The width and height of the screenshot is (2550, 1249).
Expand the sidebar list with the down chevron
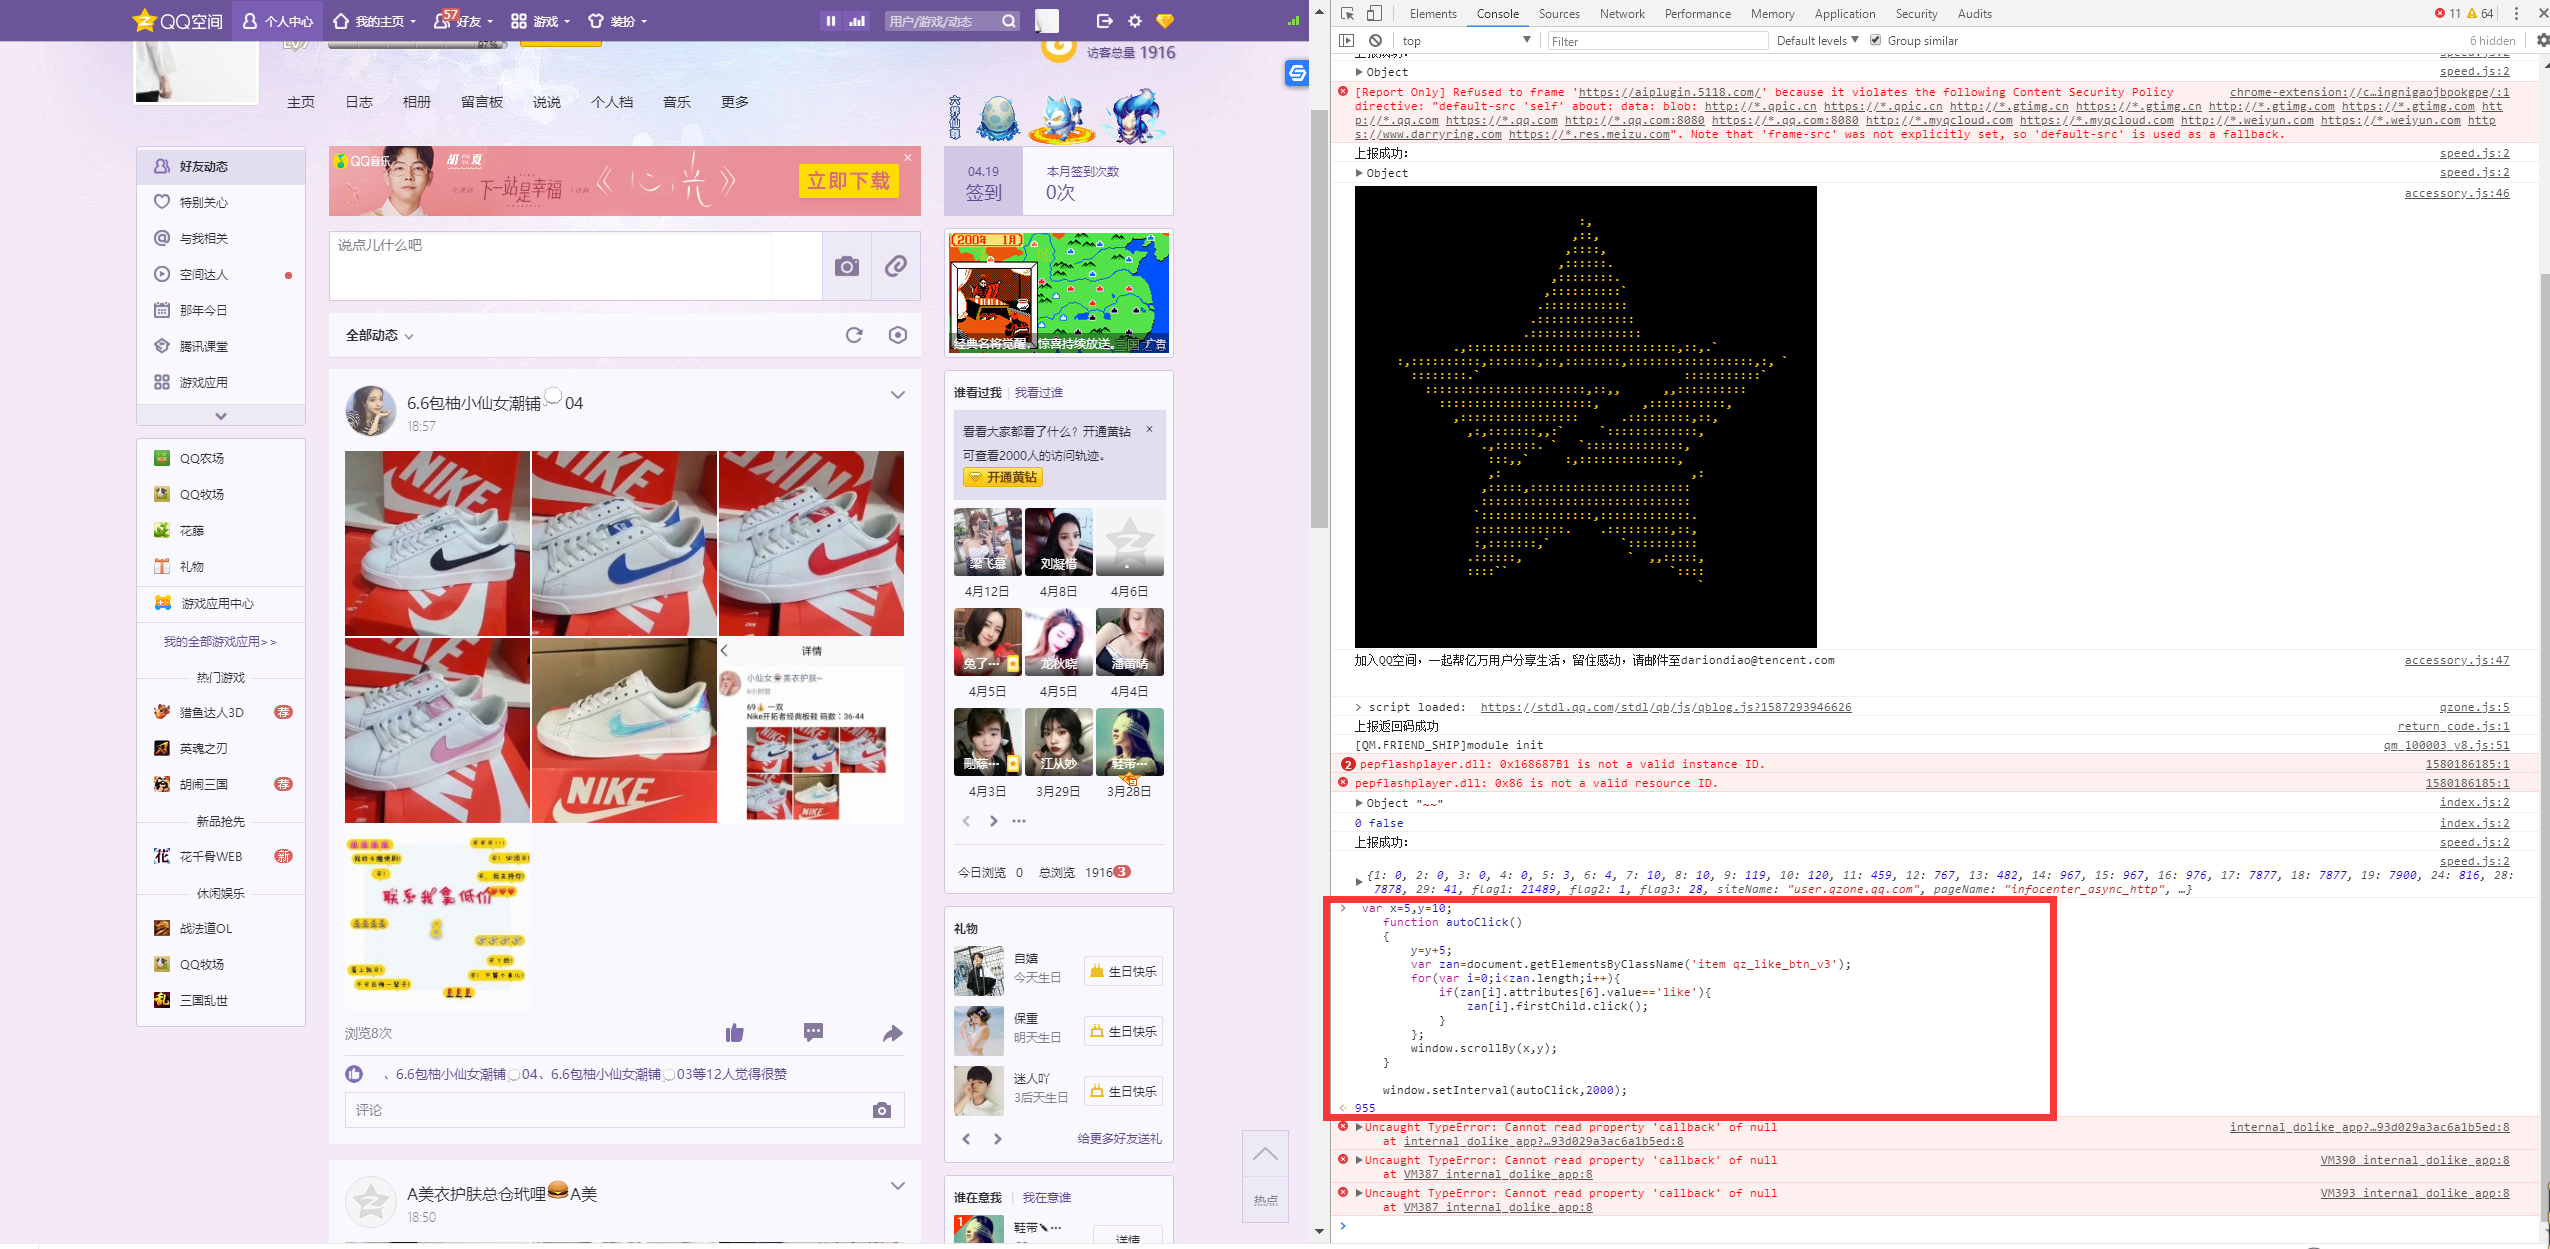(x=221, y=415)
